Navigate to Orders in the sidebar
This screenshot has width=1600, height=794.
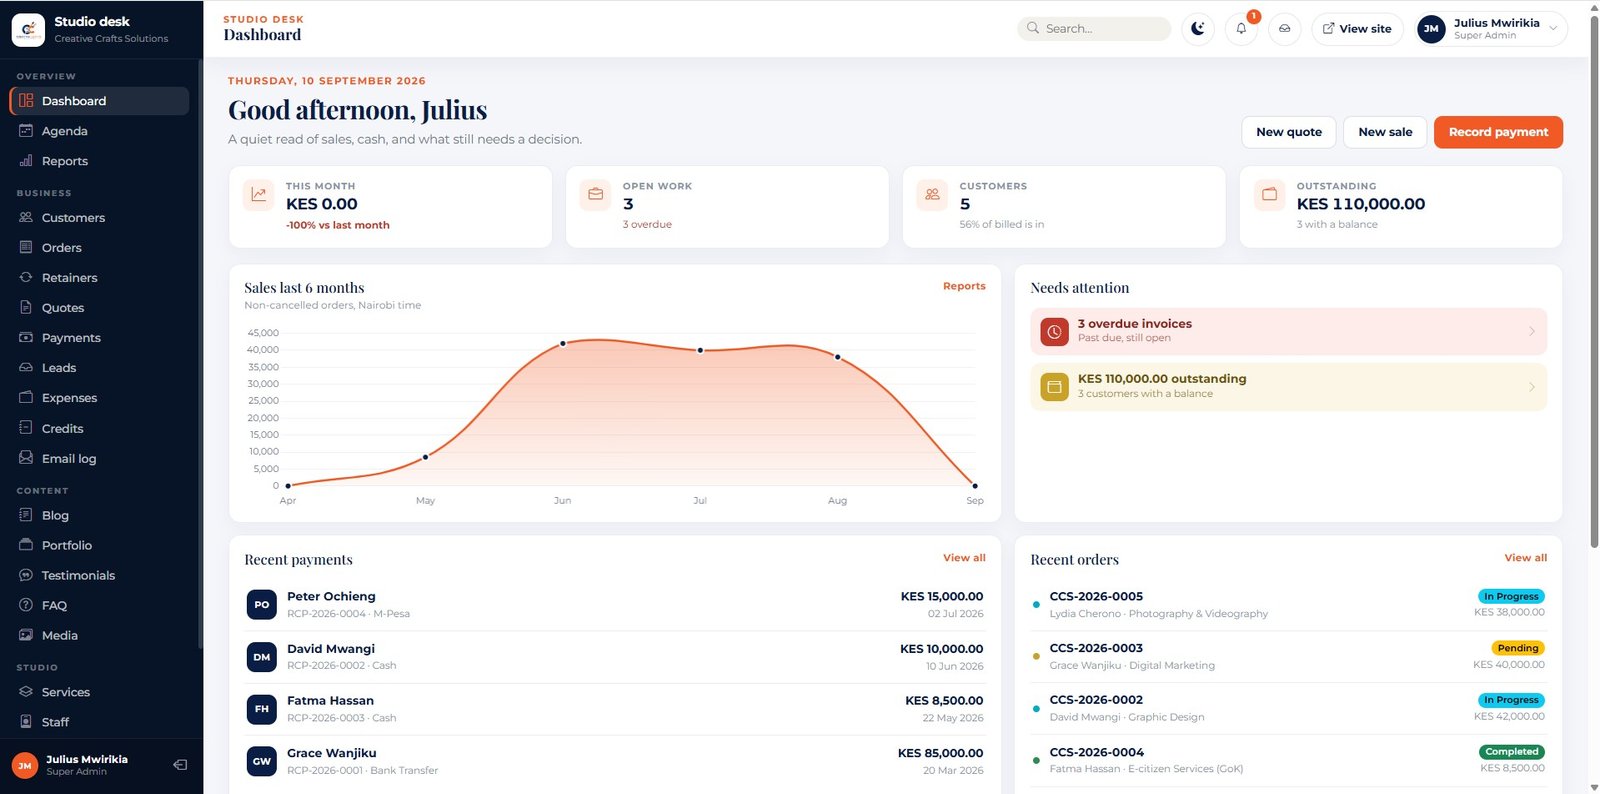click(99, 248)
